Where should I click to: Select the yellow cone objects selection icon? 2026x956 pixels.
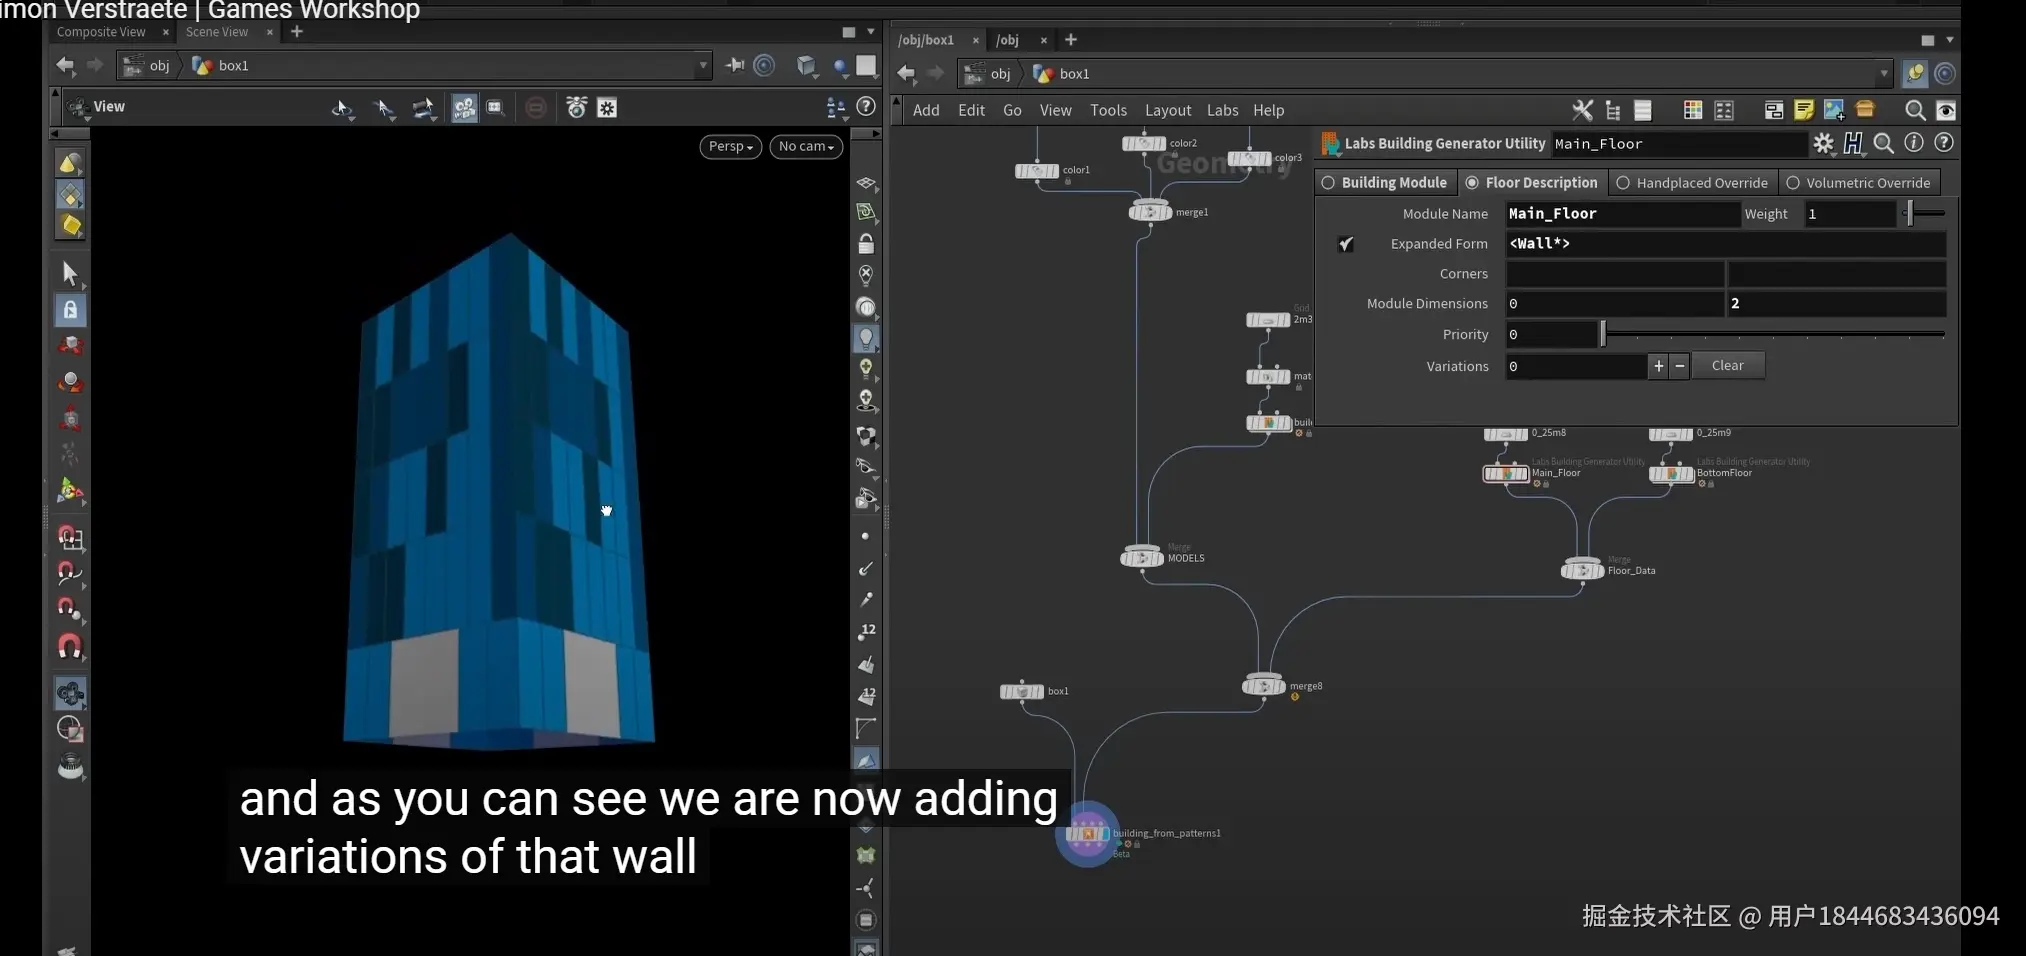click(x=70, y=163)
